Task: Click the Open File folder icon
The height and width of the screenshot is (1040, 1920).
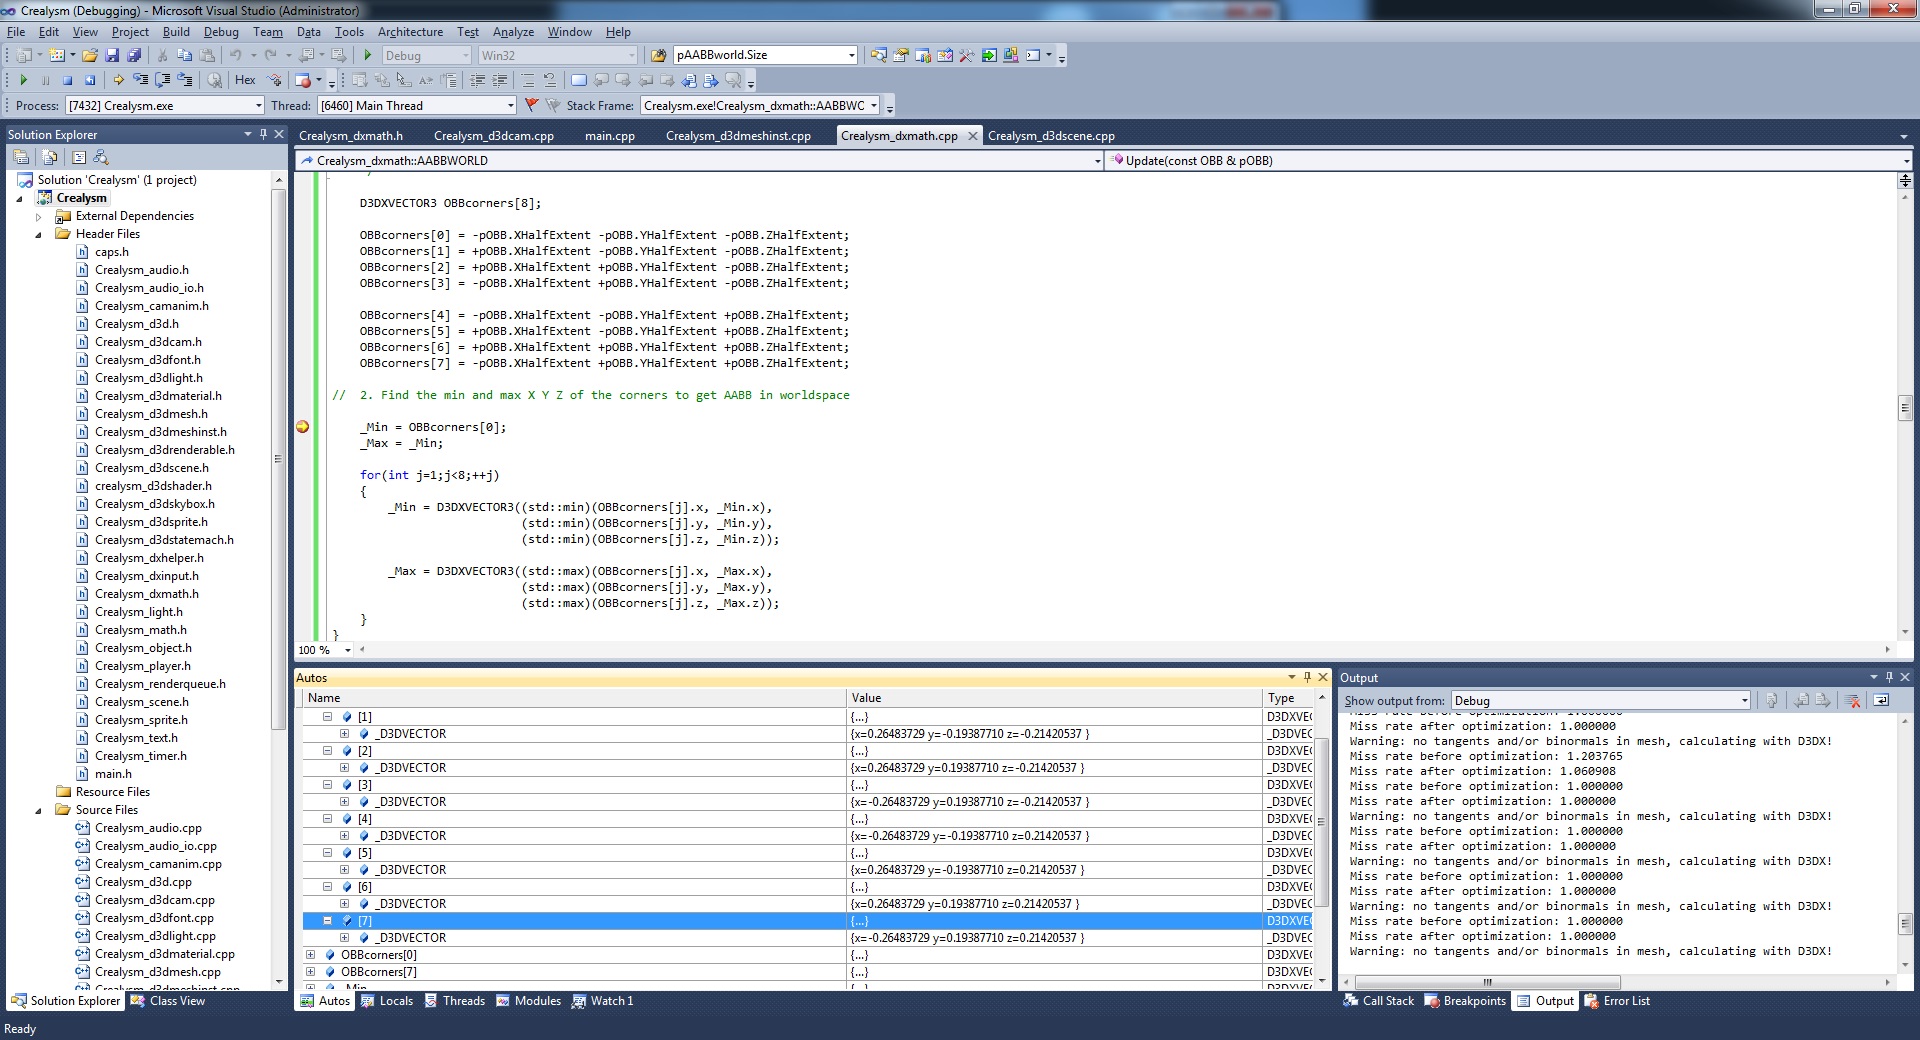Action: [x=90, y=56]
